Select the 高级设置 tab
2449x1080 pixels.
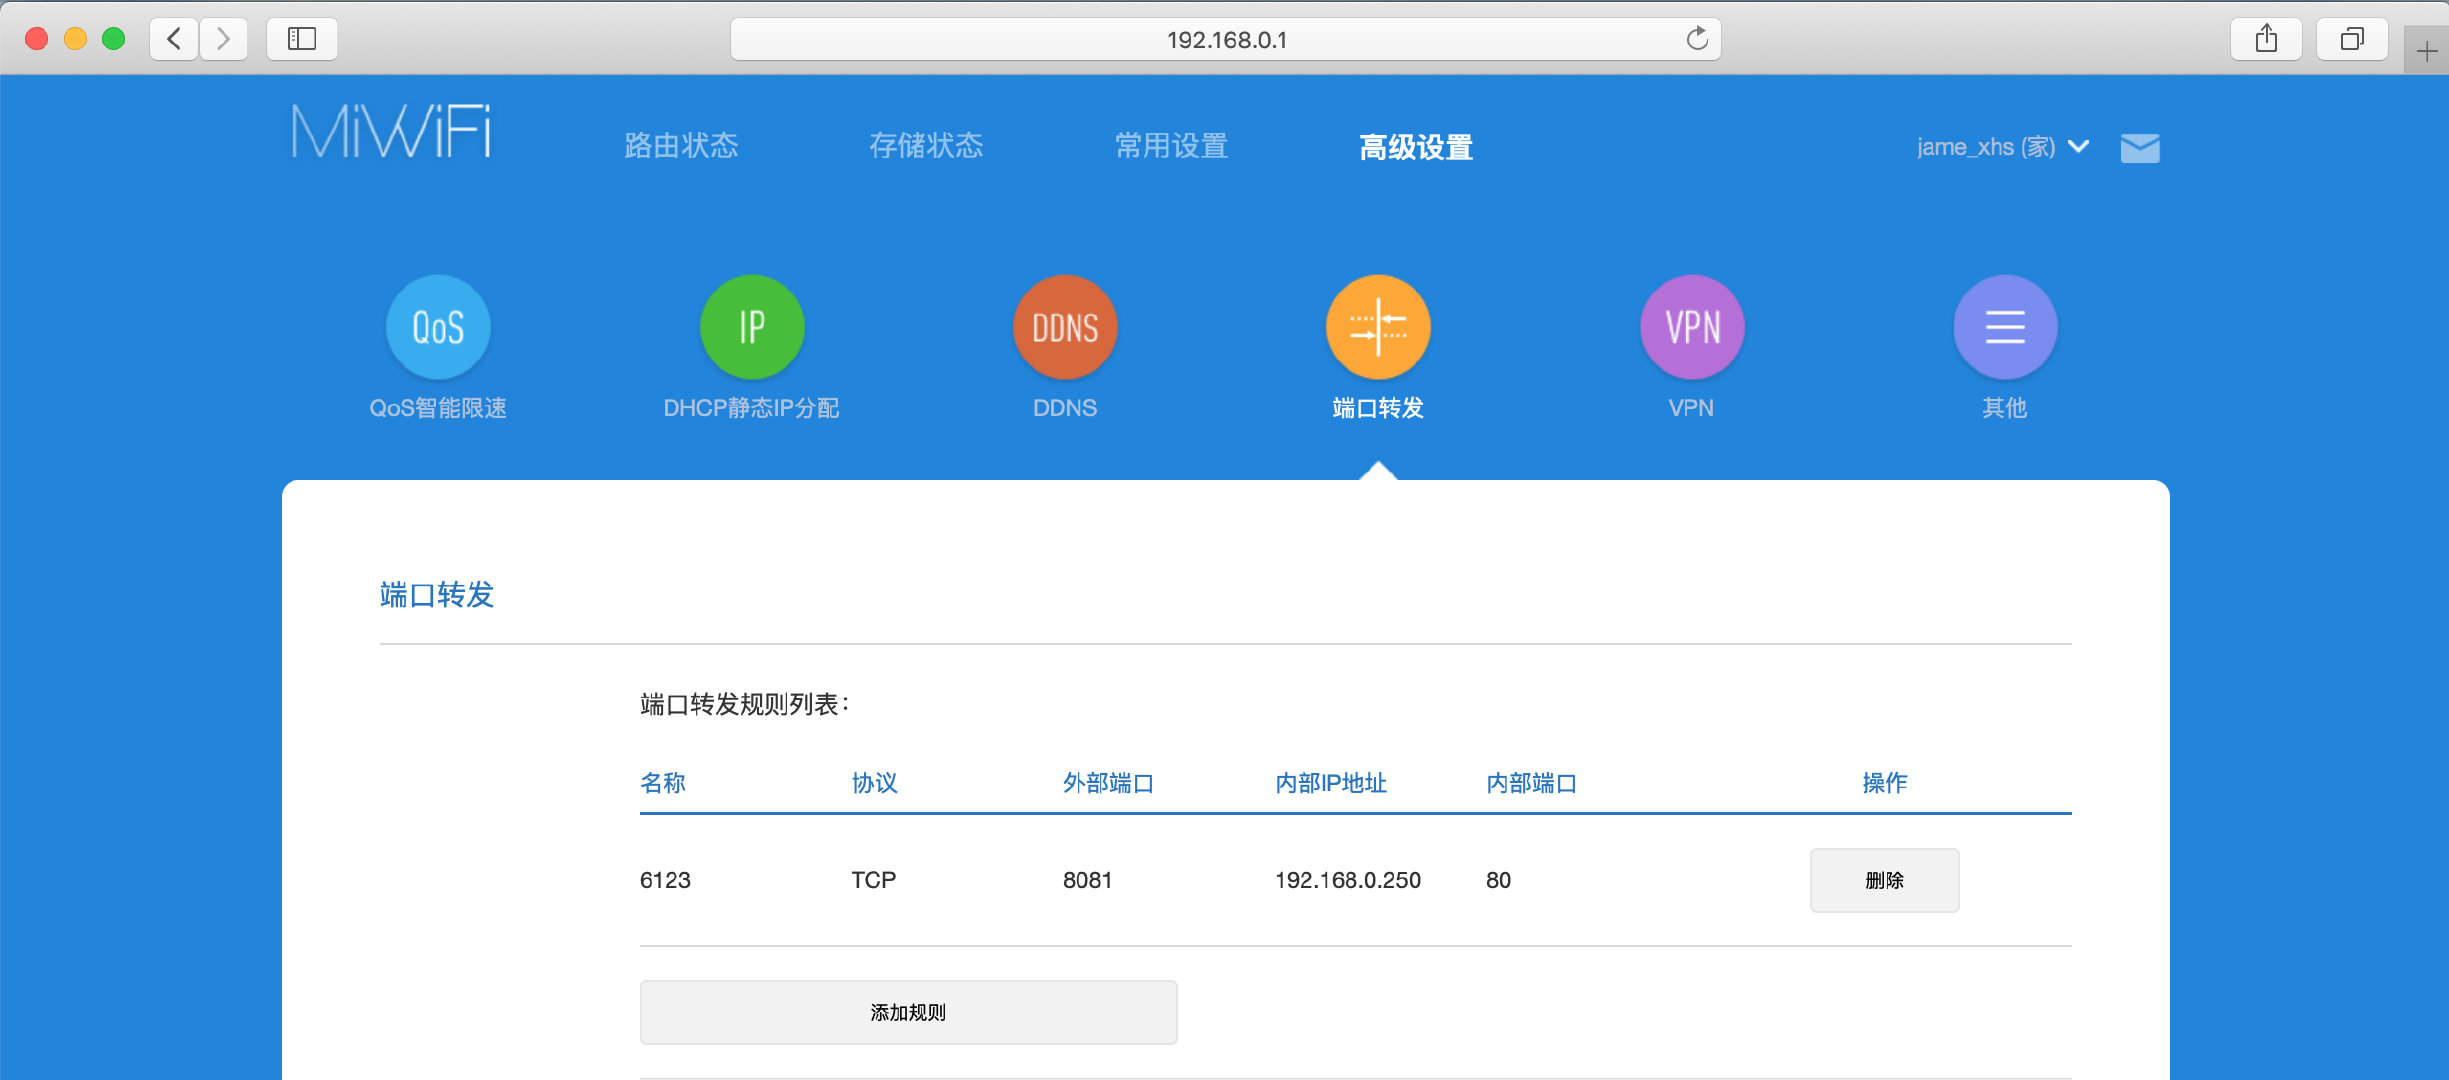click(x=1416, y=147)
